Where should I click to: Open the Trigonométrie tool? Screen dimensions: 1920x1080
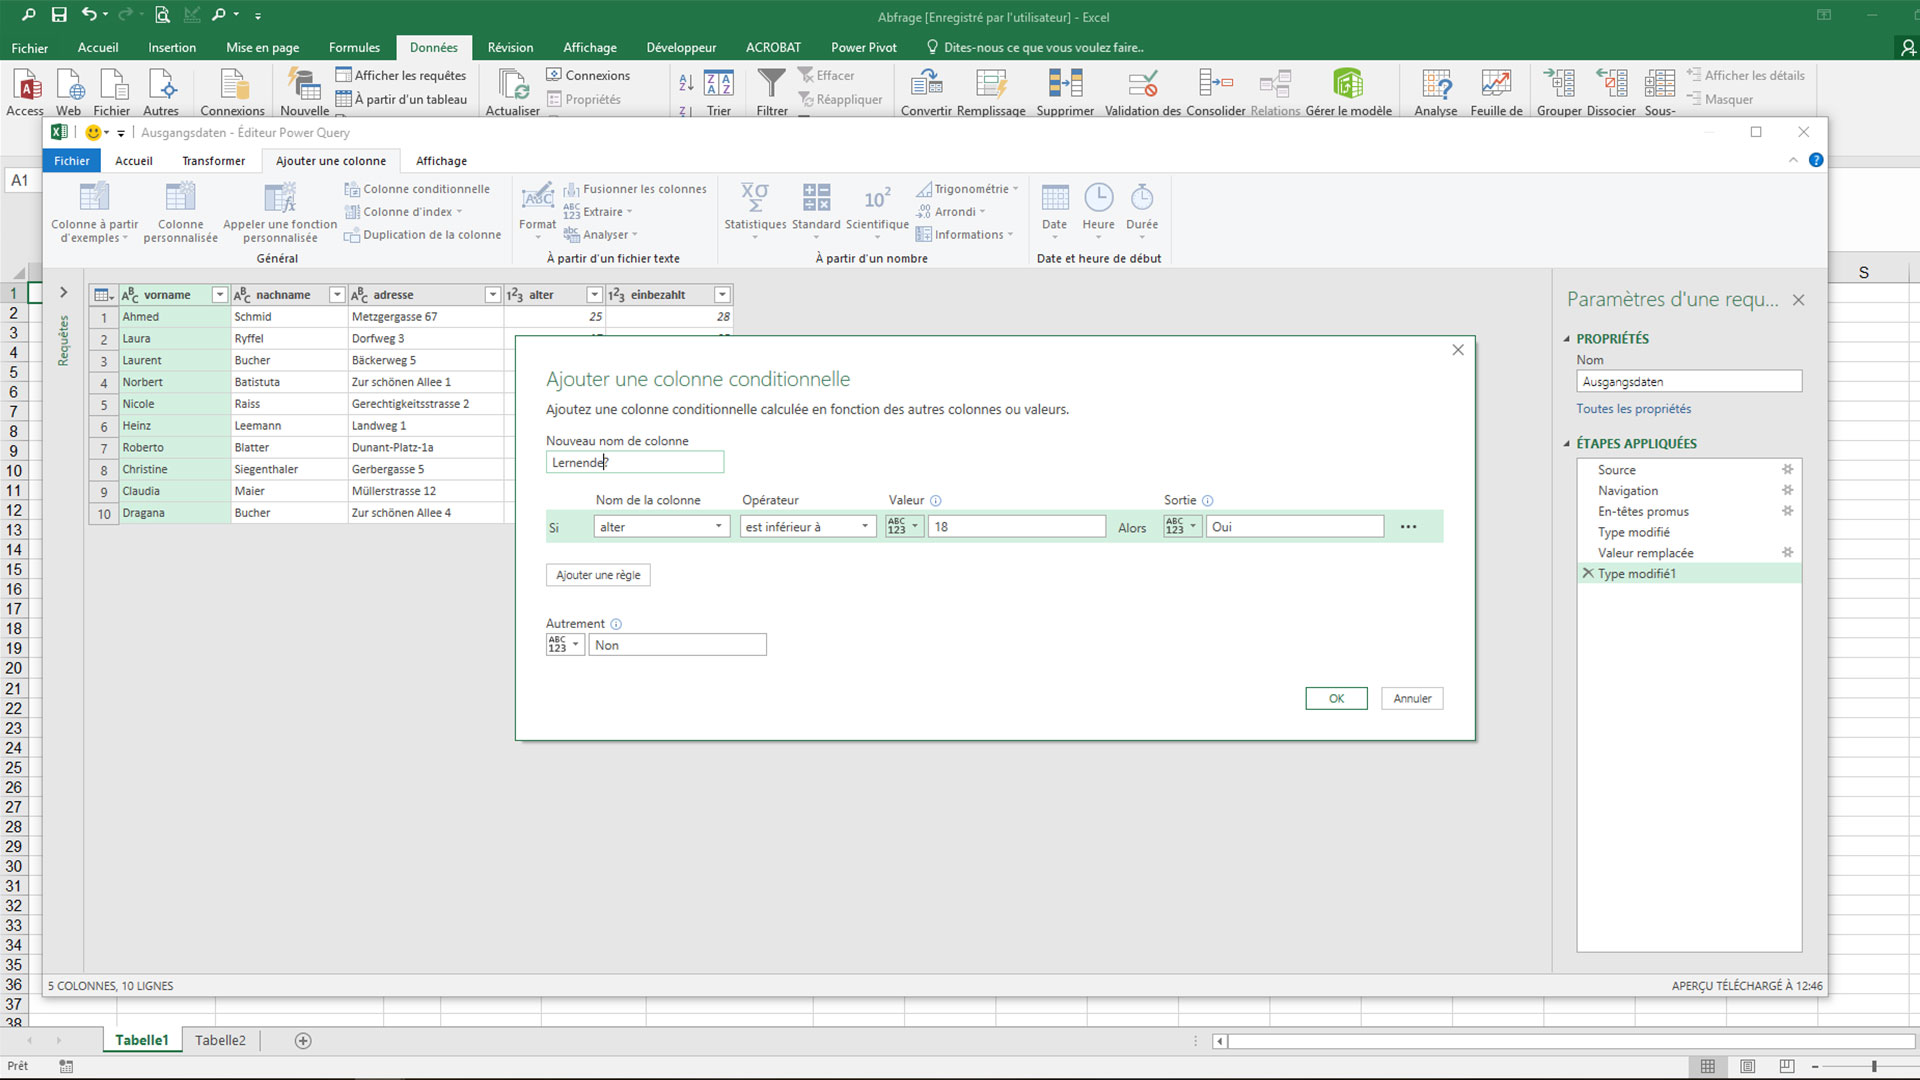[x=965, y=188]
